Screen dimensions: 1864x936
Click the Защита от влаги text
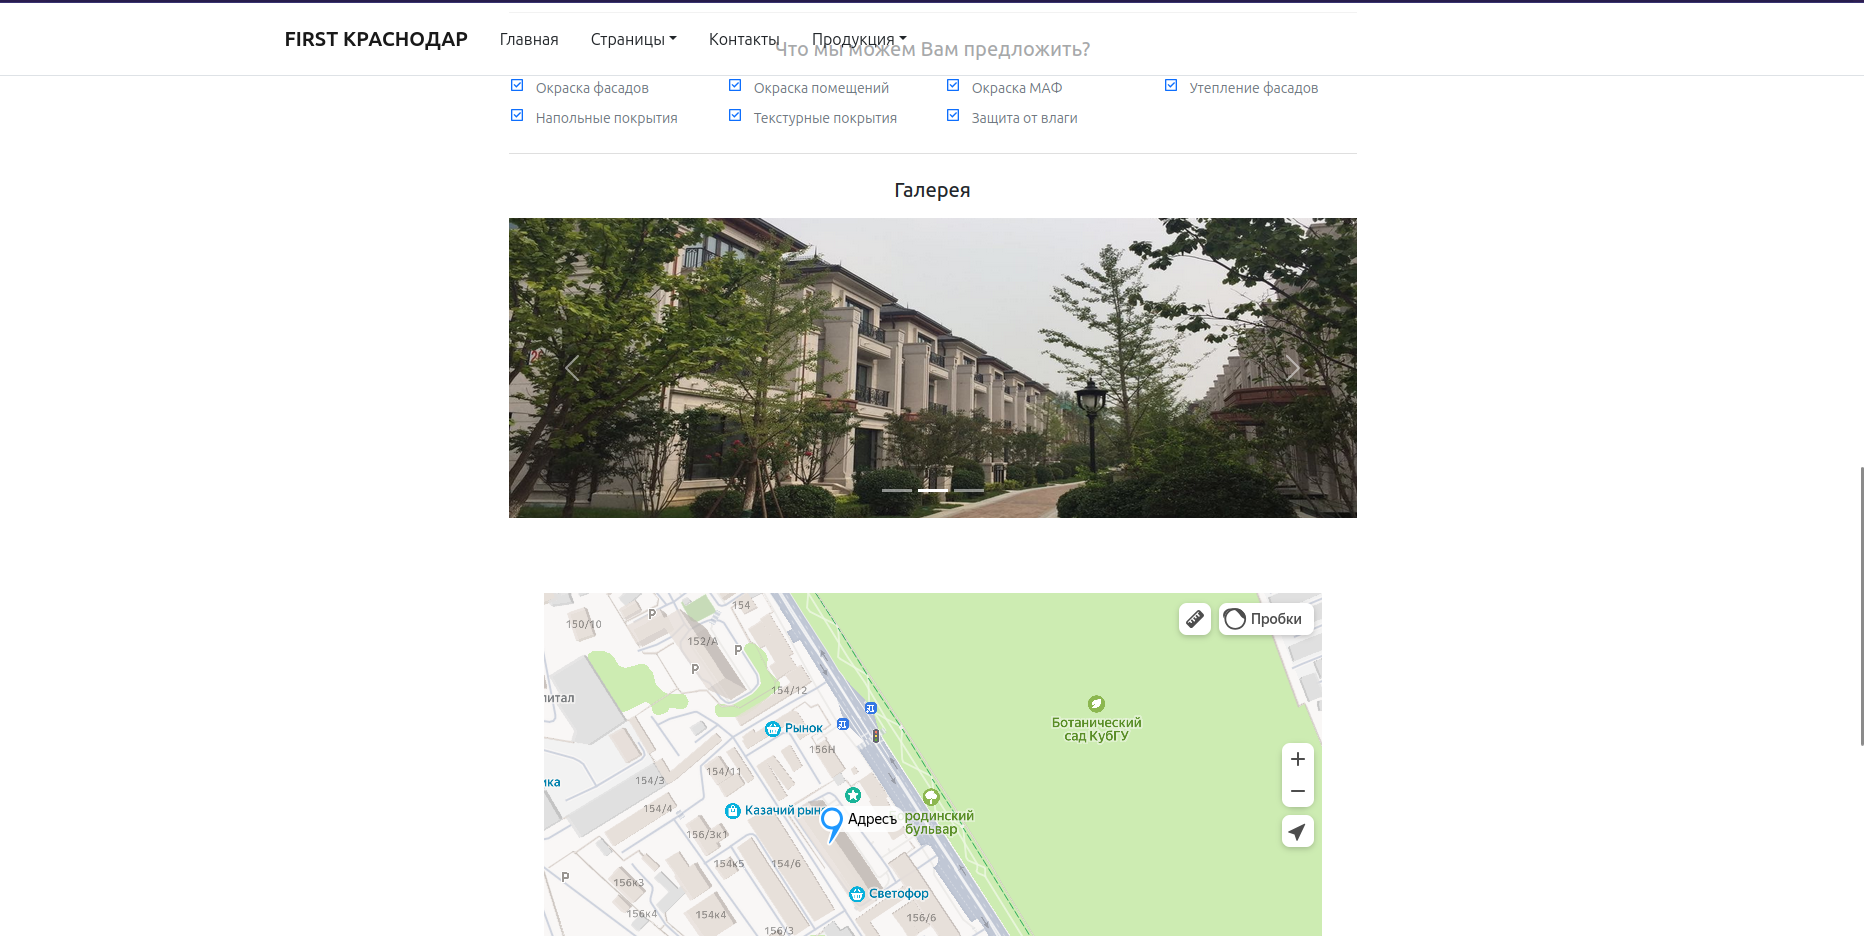pyautogui.click(x=1024, y=118)
